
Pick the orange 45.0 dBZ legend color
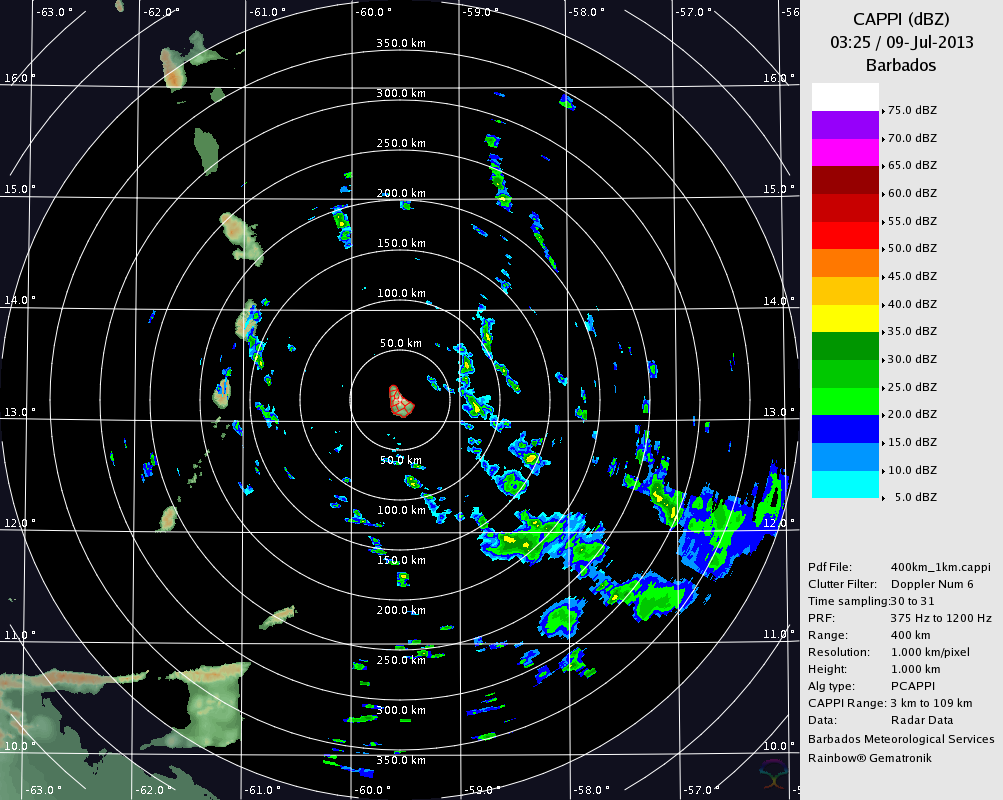845,263
